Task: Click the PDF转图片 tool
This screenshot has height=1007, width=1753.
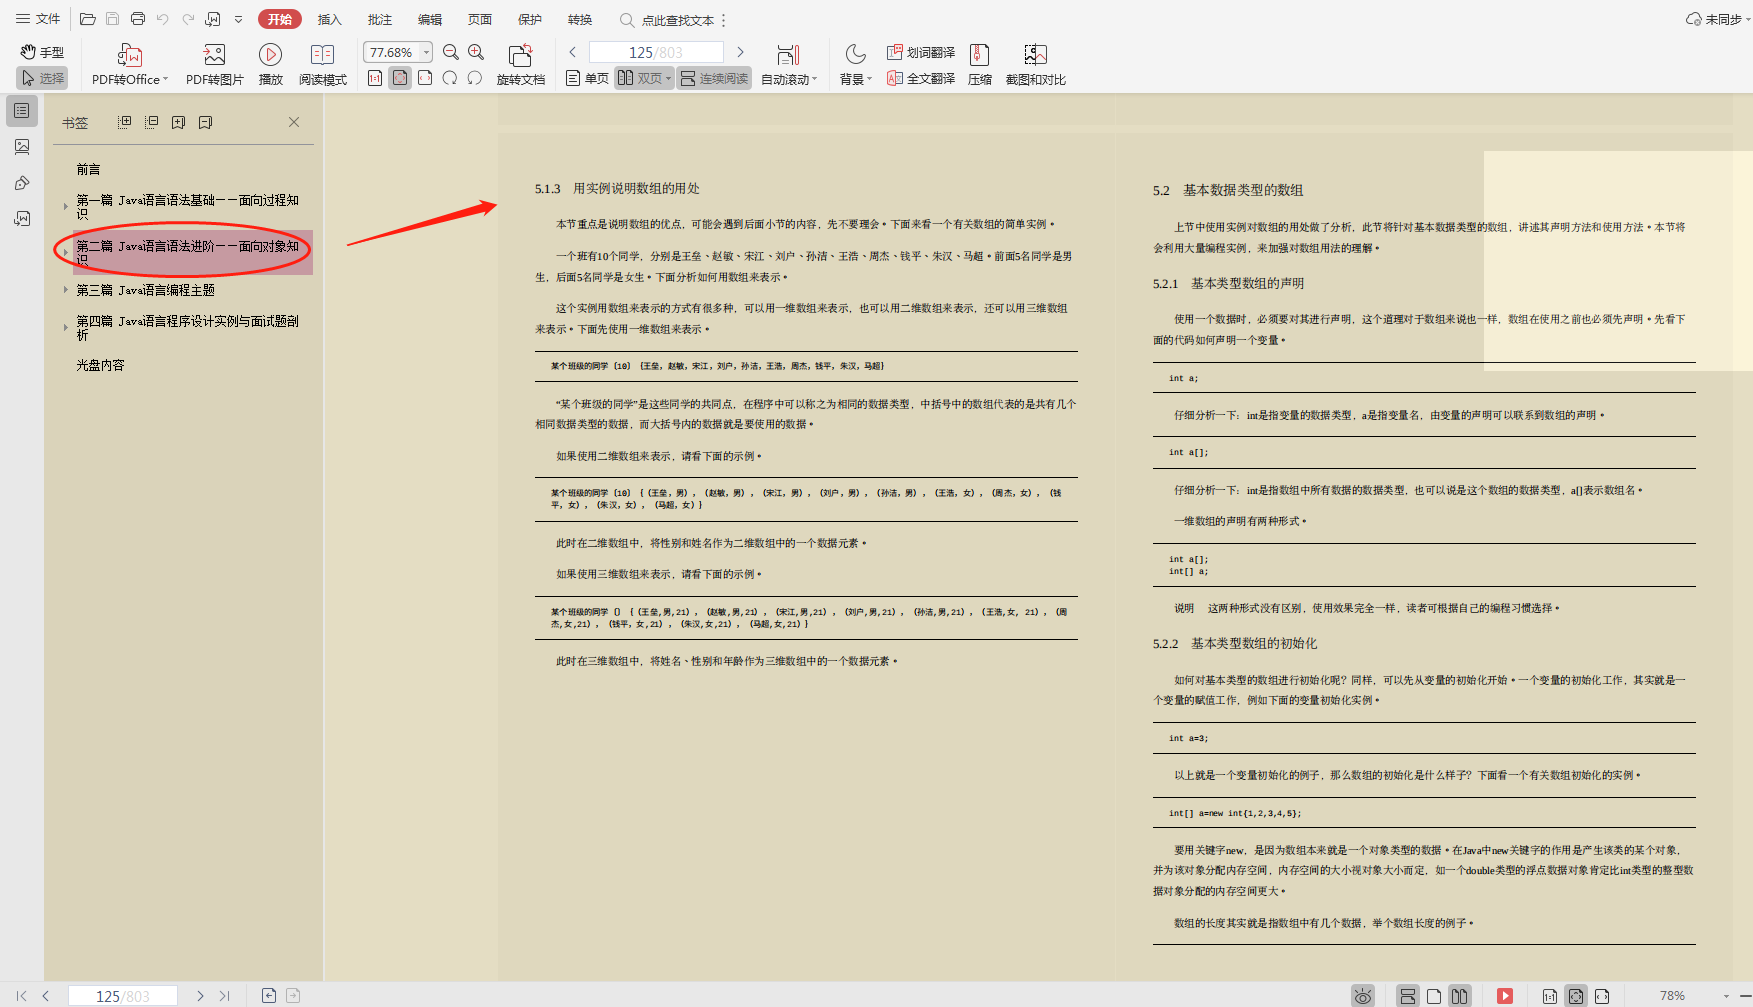Action: [214, 66]
